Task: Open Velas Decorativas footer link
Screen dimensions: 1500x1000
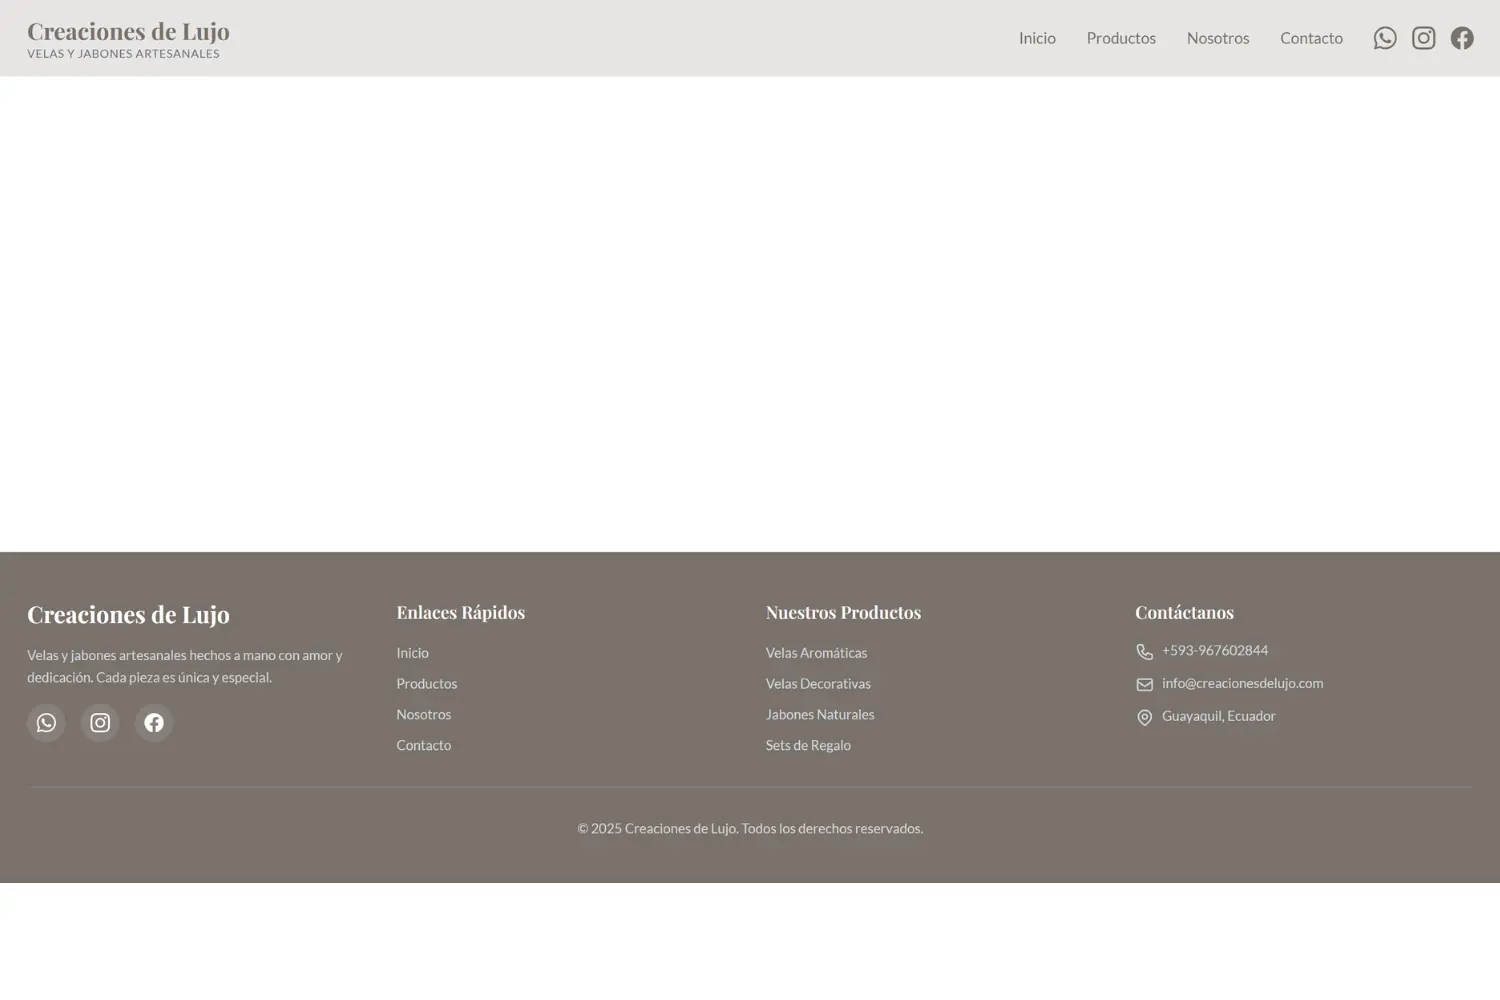Action: tap(818, 684)
